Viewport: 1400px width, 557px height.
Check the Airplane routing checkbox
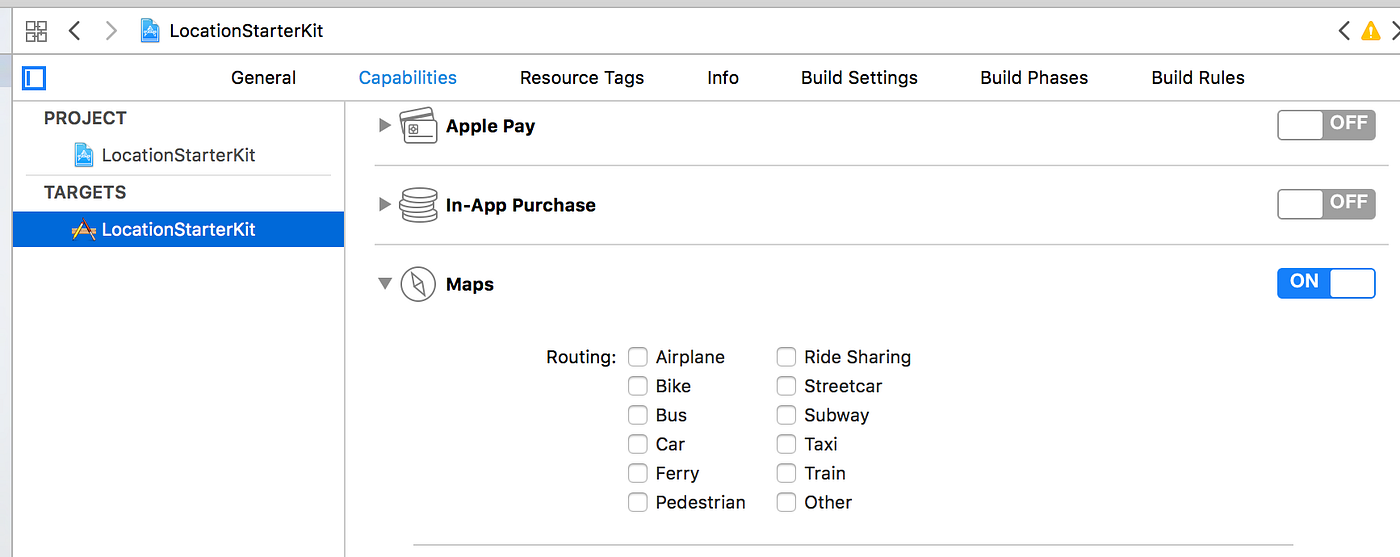point(638,357)
